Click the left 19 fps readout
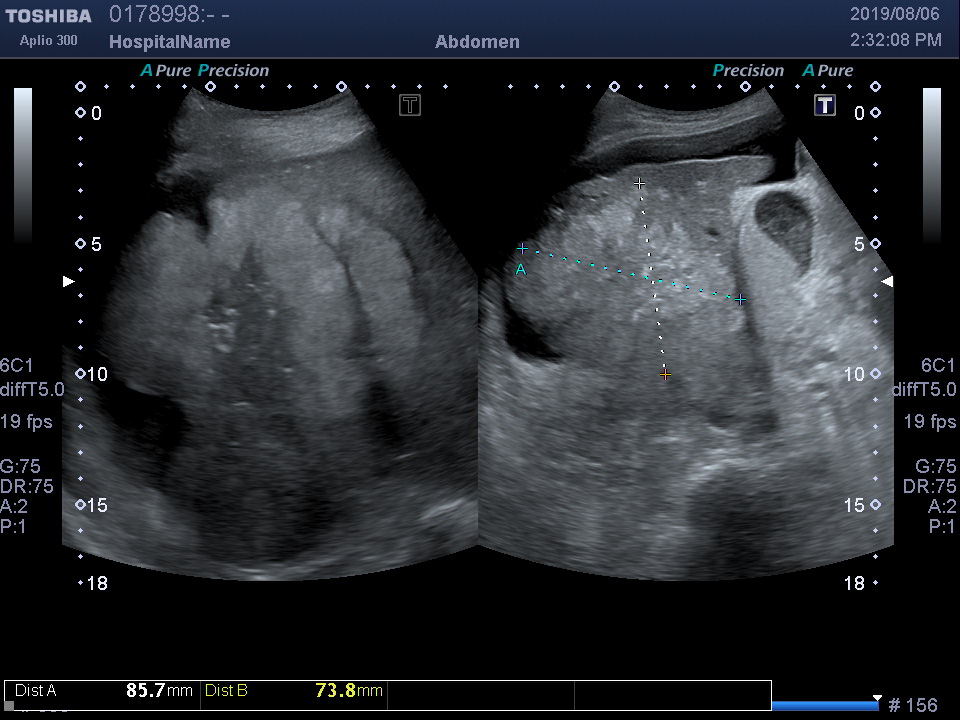 coord(26,422)
